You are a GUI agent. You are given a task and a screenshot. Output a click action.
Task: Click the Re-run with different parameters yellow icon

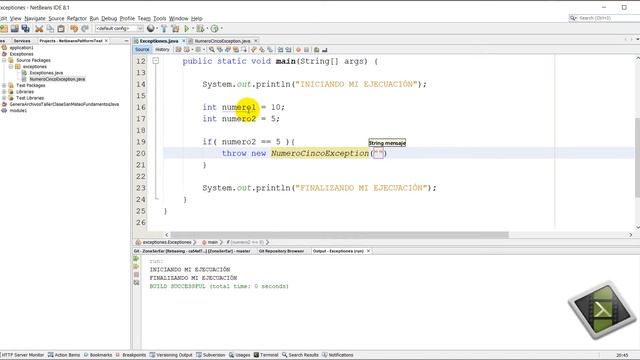[136, 267]
